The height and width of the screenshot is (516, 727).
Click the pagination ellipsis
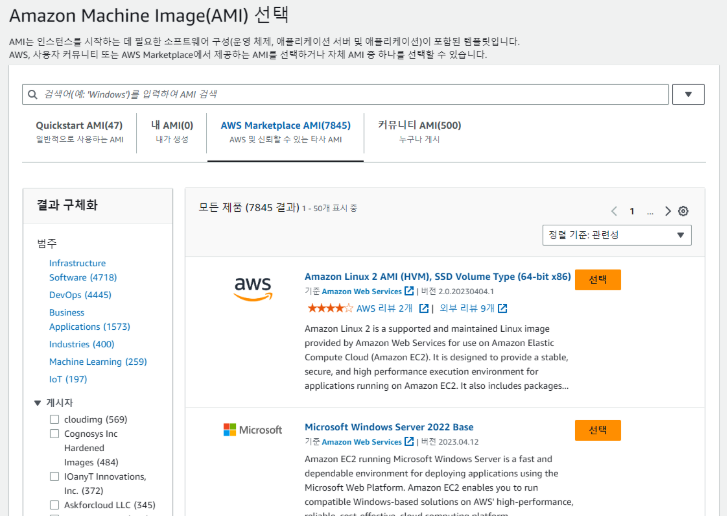[x=650, y=212]
